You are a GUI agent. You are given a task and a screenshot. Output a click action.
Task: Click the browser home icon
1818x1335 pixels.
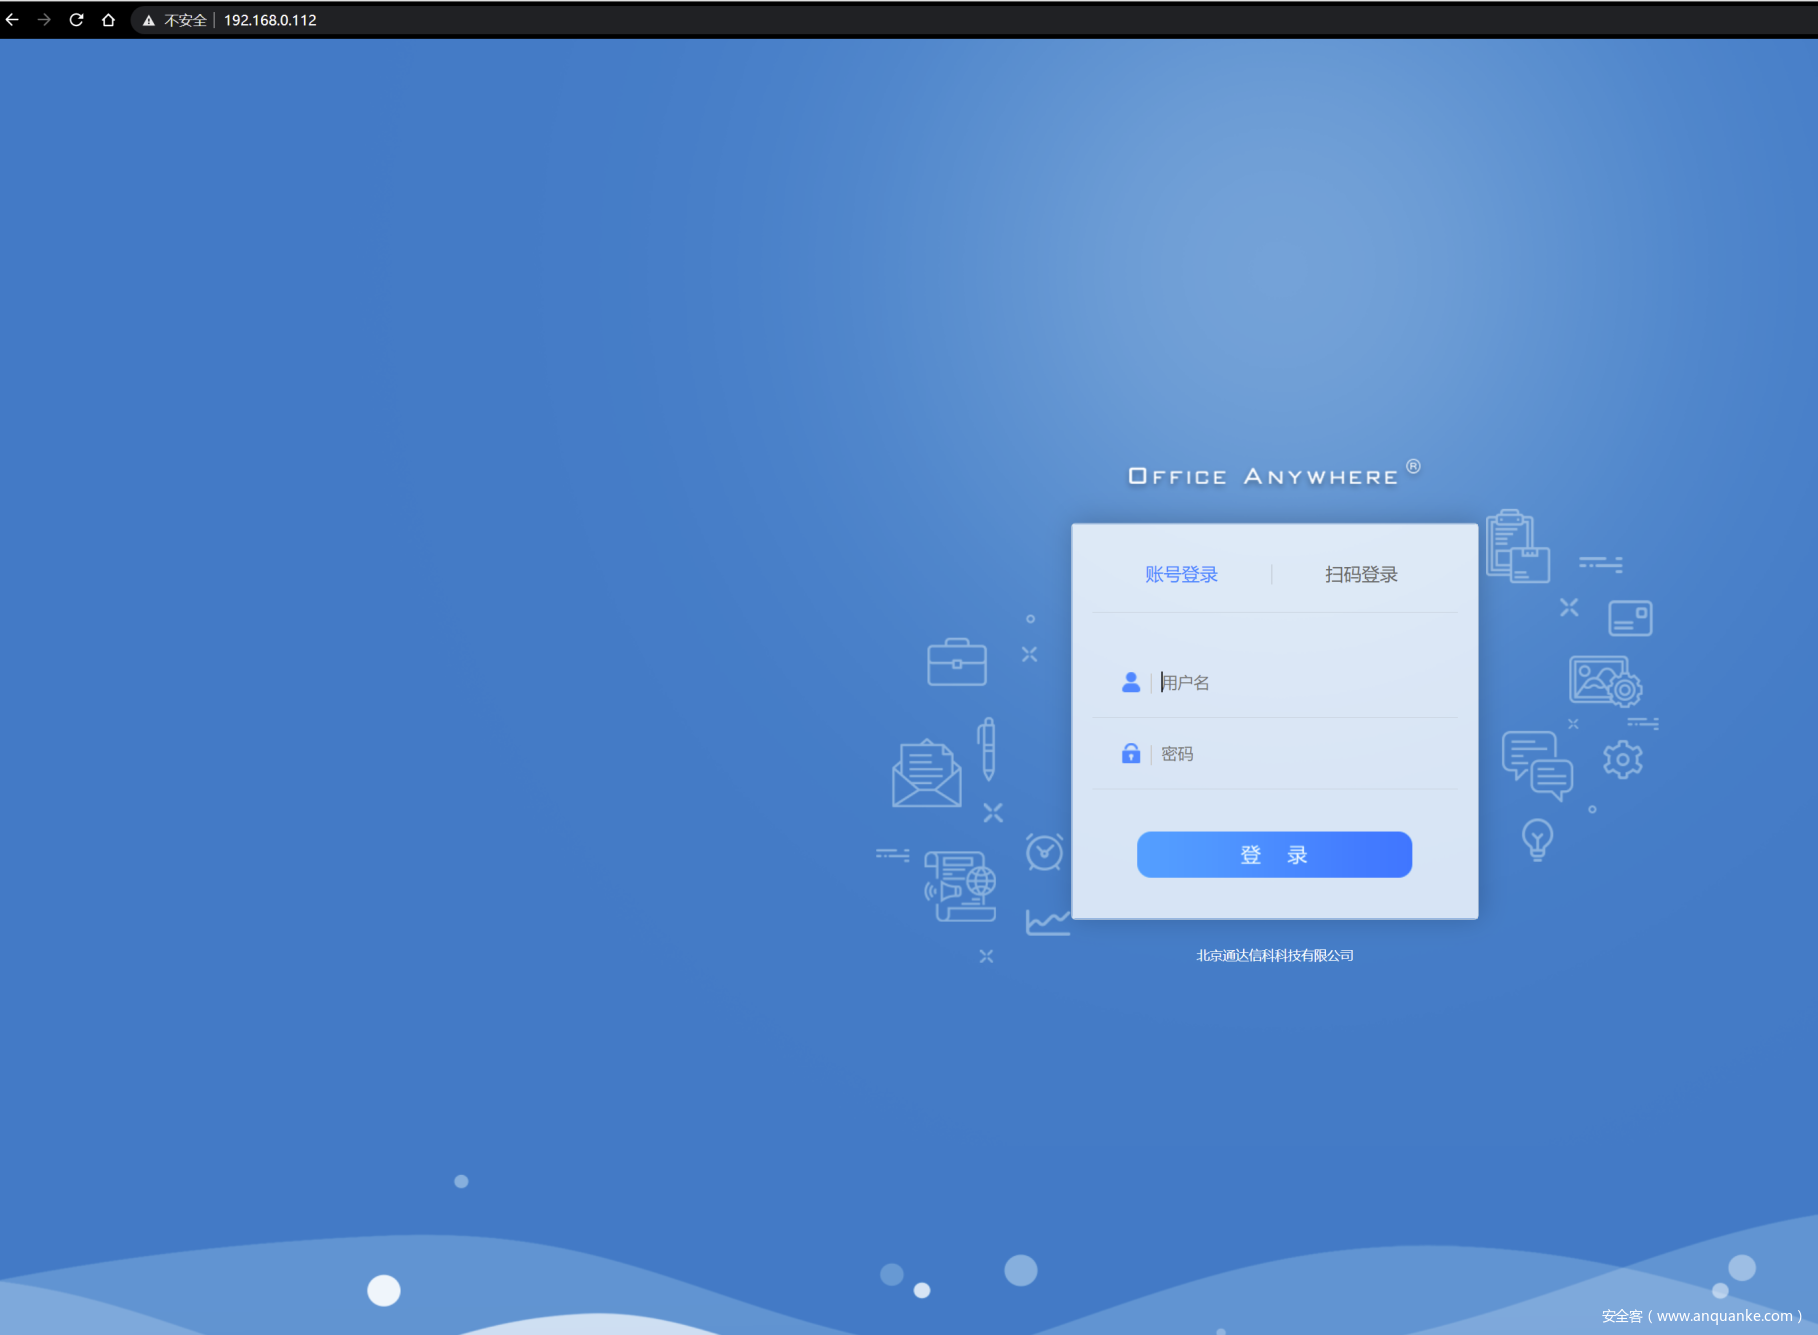pos(108,20)
